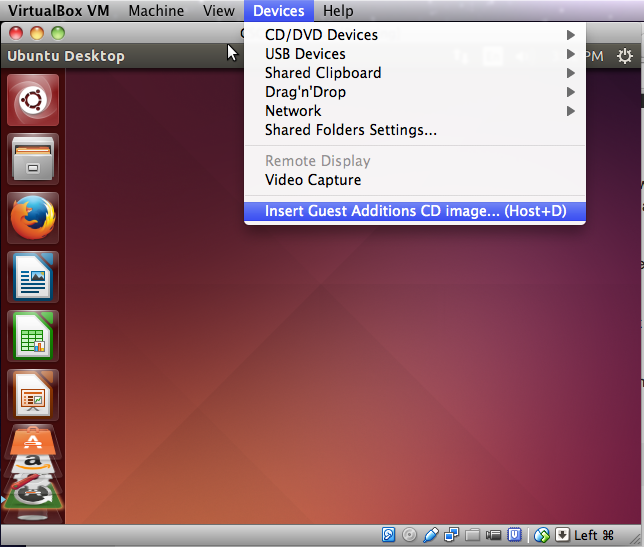Open the View menu
Image resolution: width=644 pixels, height=547 pixels.
(x=218, y=11)
